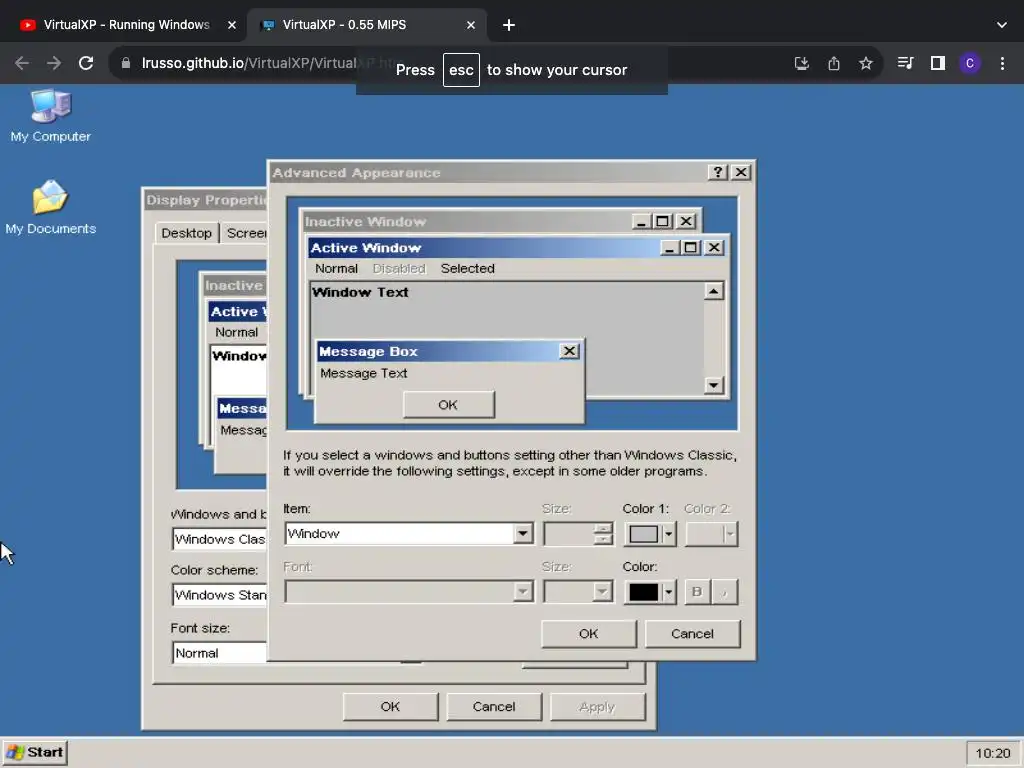The width and height of the screenshot is (1024, 768).
Task: Click the item Size spinner arrows
Action: (603, 534)
